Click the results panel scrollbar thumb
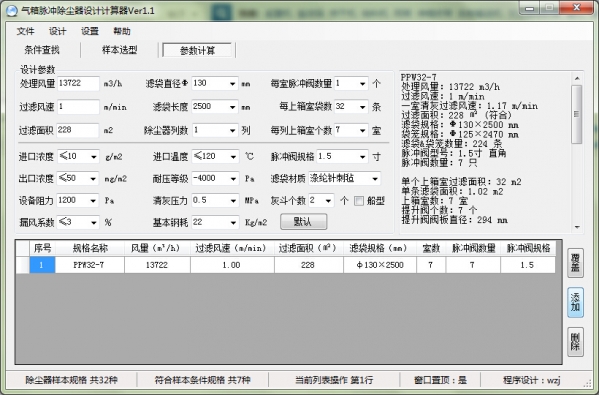599x395 pixels. 577,114
